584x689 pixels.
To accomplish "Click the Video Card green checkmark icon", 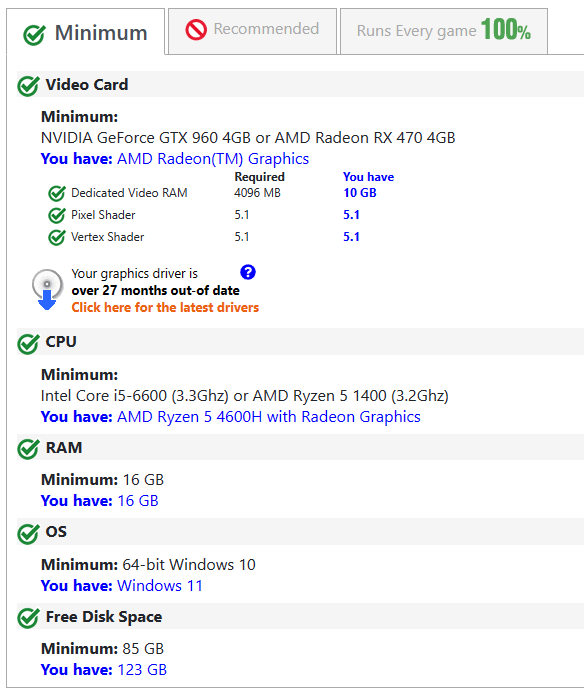I will [x=29, y=86].
